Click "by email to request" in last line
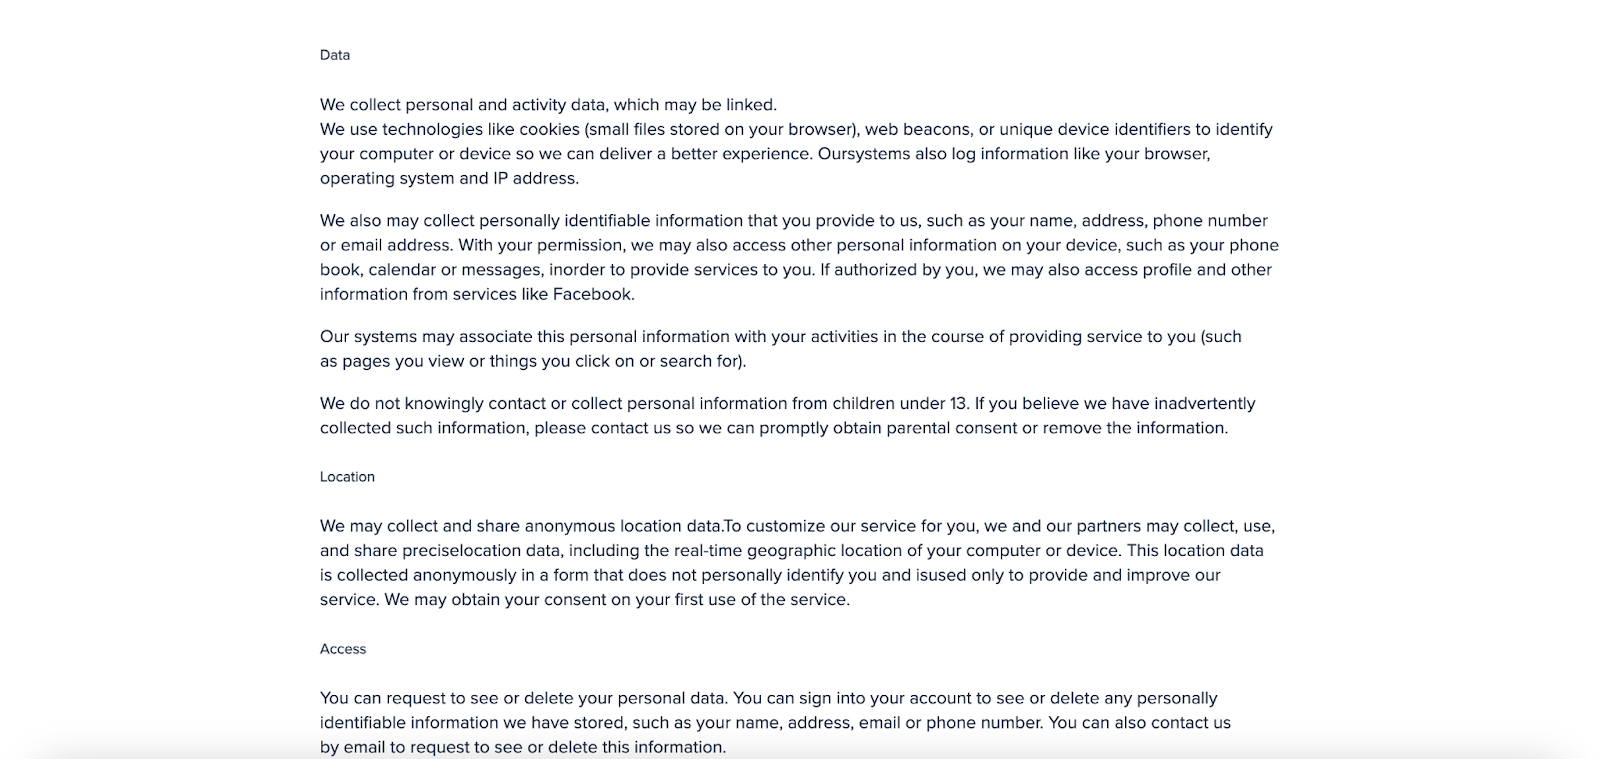Image resolution: width=1600 pixels, height=759 pixels. [x=392, y=747]
